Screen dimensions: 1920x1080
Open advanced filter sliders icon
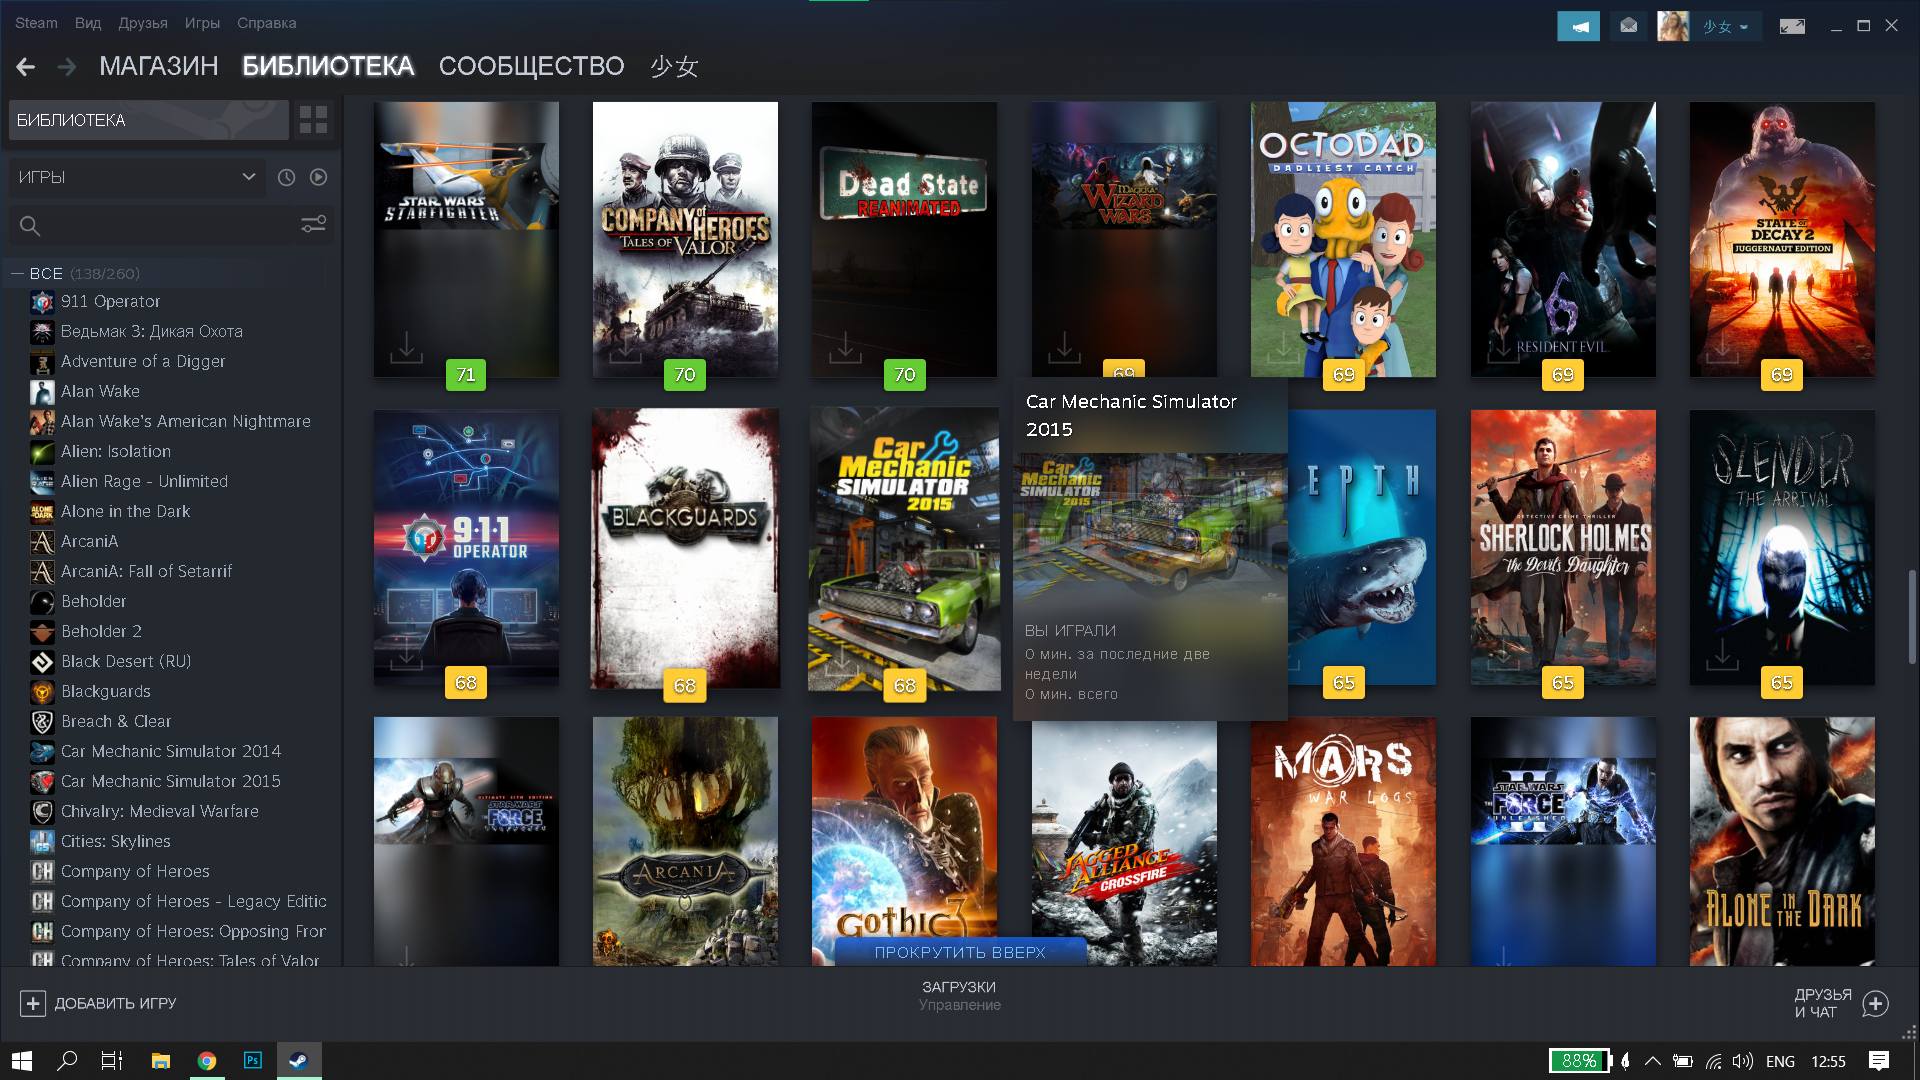[314, 225]
